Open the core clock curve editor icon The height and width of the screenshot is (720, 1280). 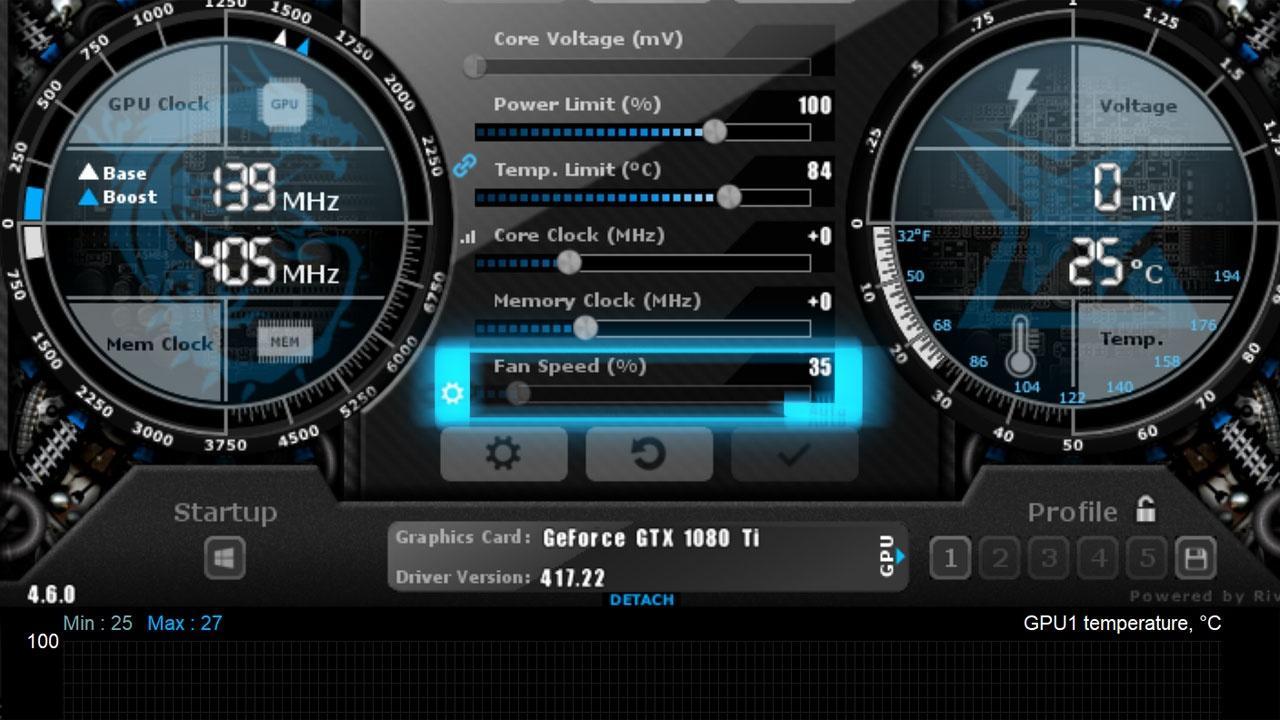click(x=468, y=238)
